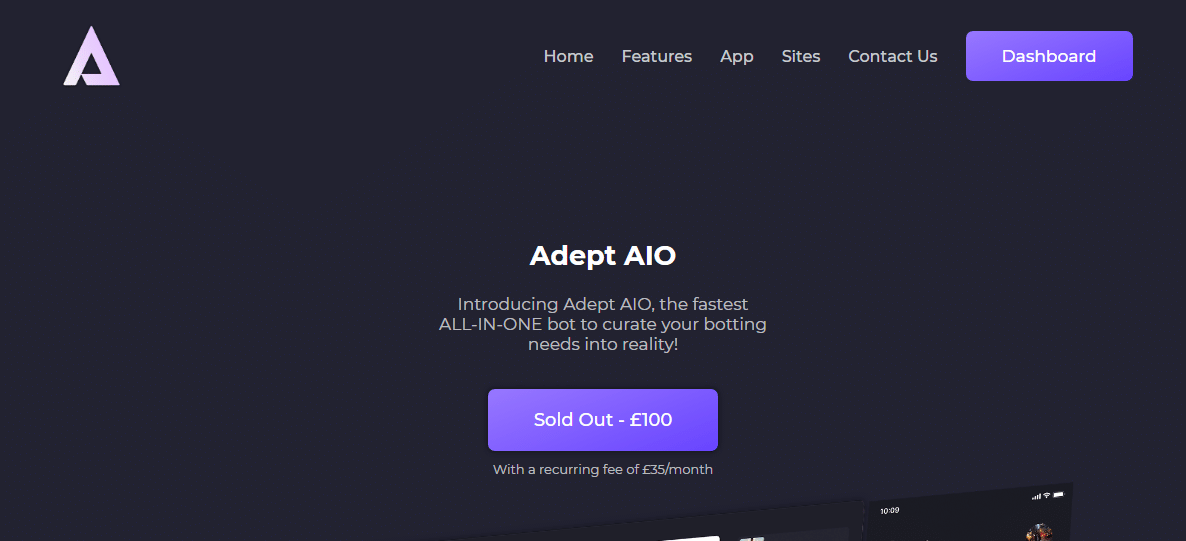Click the Adept triangle logo
The image size is (1186, 541).
91,56
